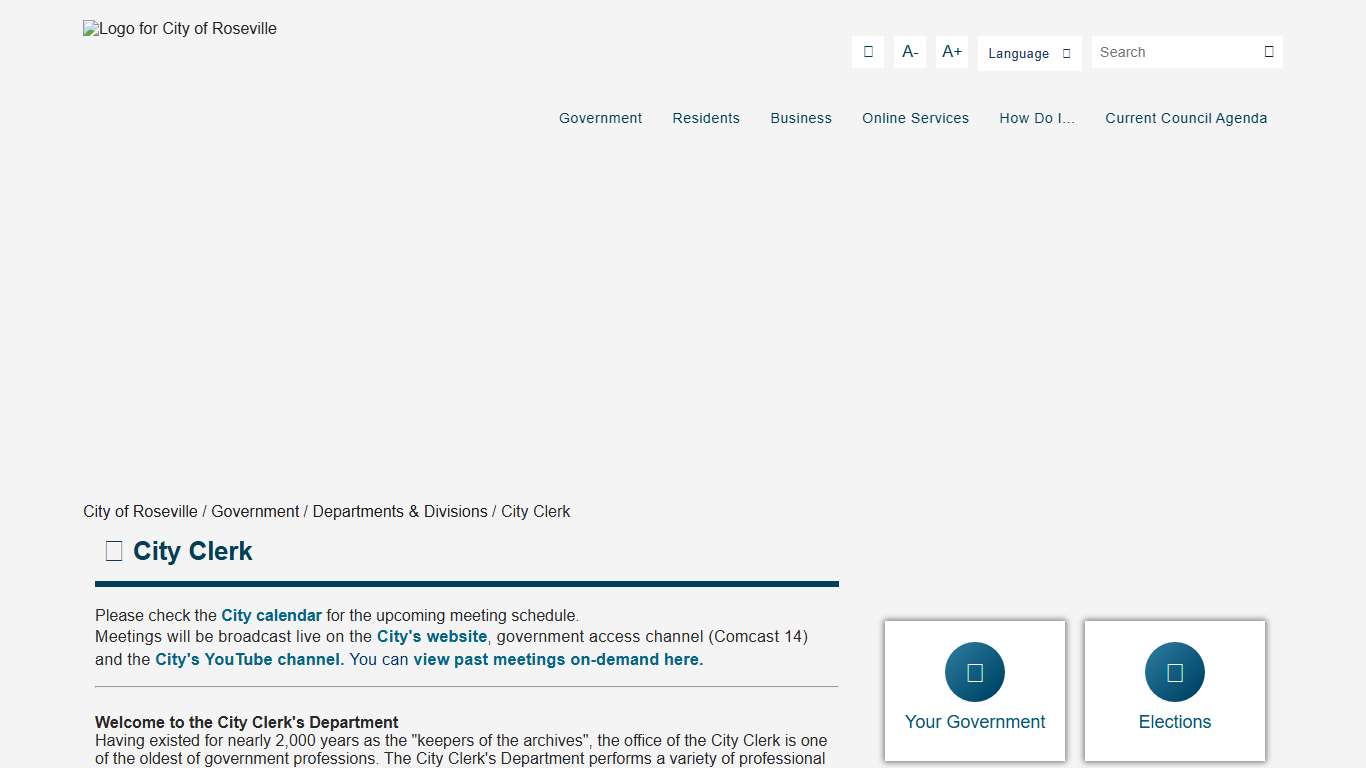Expand the Government navigation menu

click(x=600, y=118)
